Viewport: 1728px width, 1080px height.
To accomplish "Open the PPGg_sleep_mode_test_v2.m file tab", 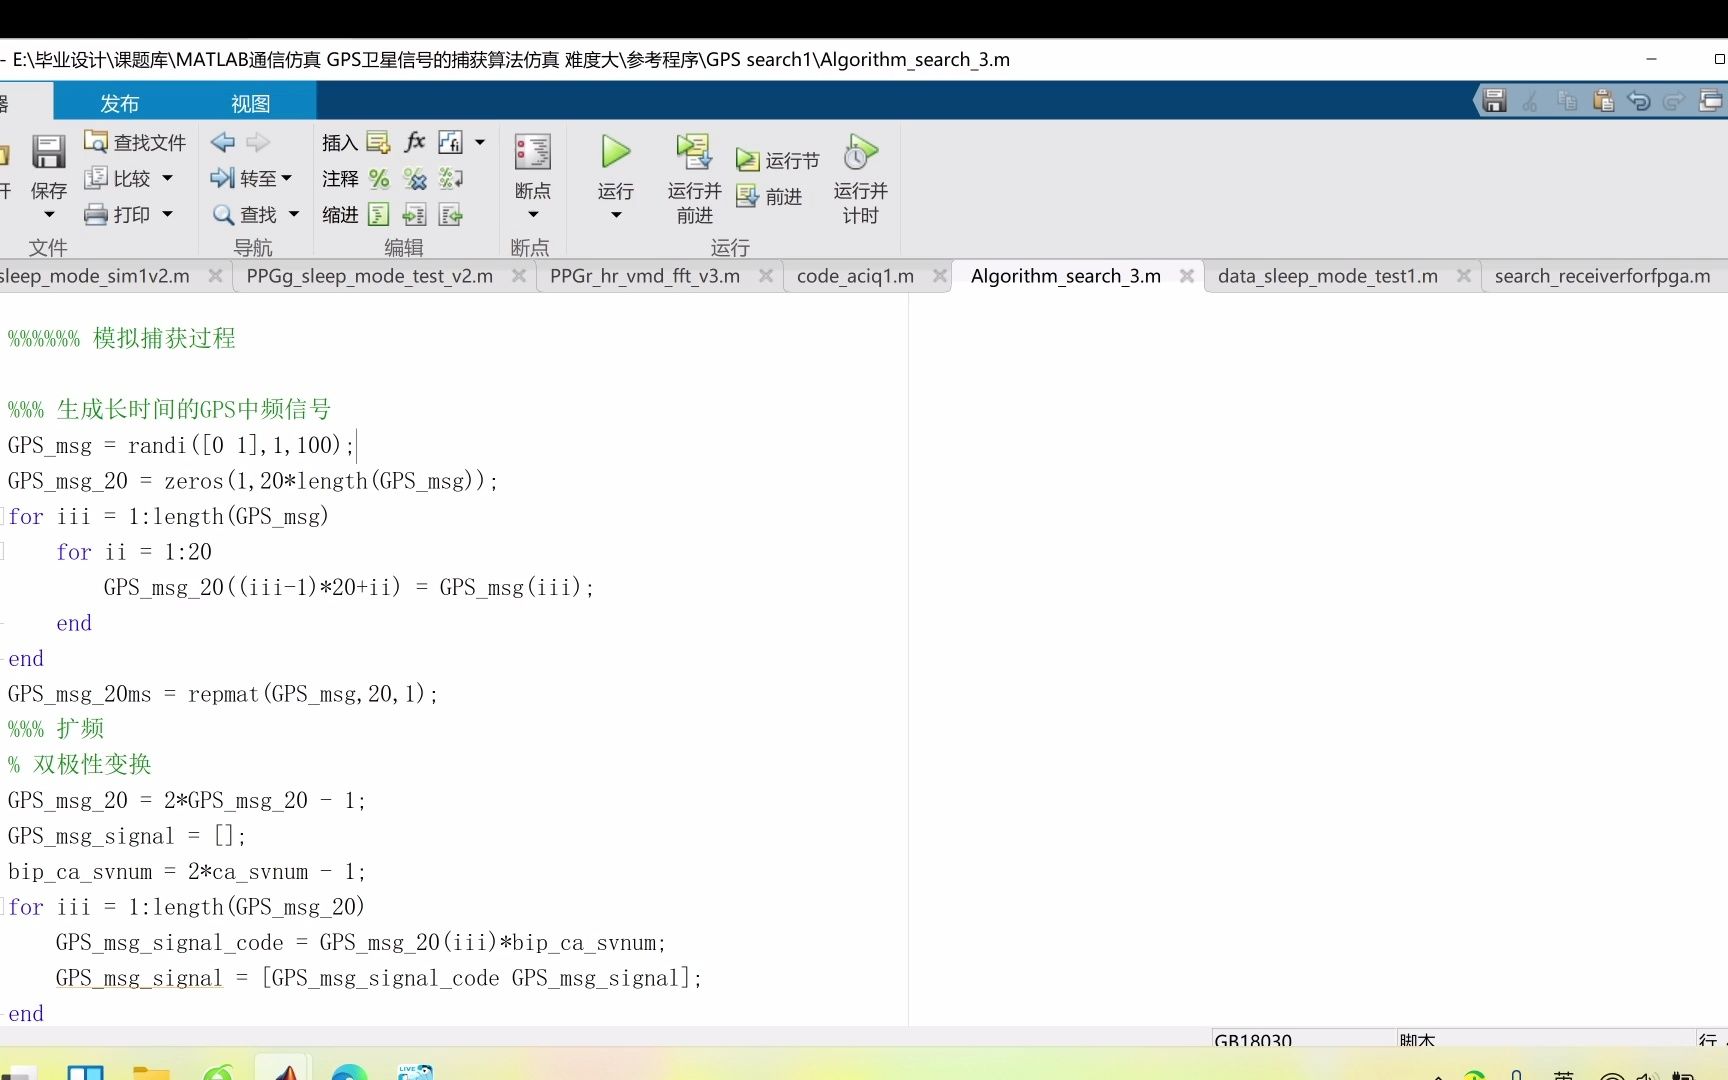I will point(369,276).
